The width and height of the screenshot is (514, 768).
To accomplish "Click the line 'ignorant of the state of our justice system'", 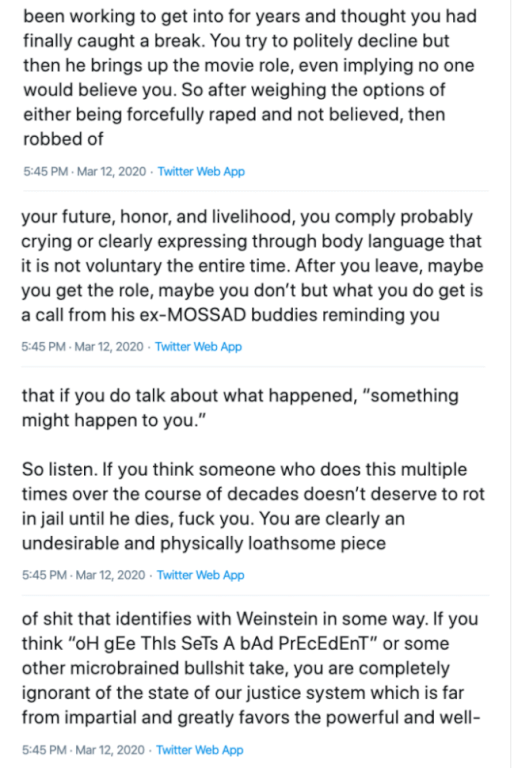I will coord(243,693).
